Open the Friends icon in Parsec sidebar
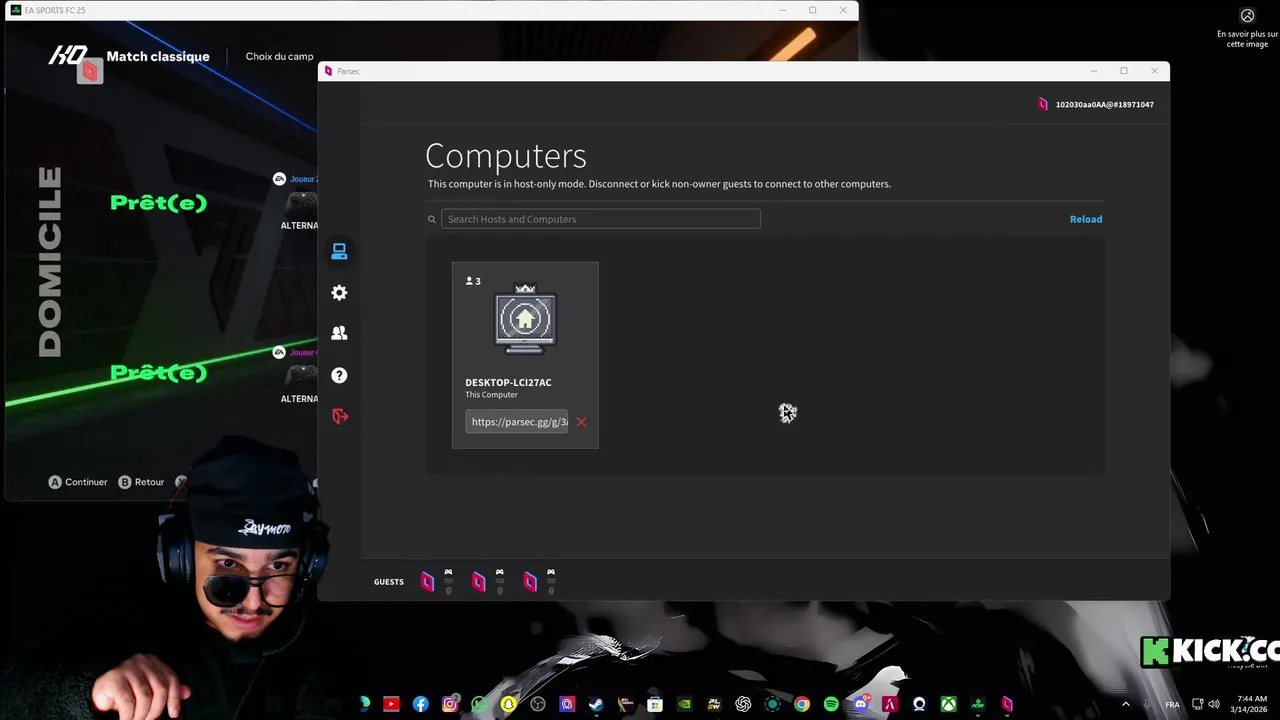1280x720 pixels. click(x=339, y=333)
